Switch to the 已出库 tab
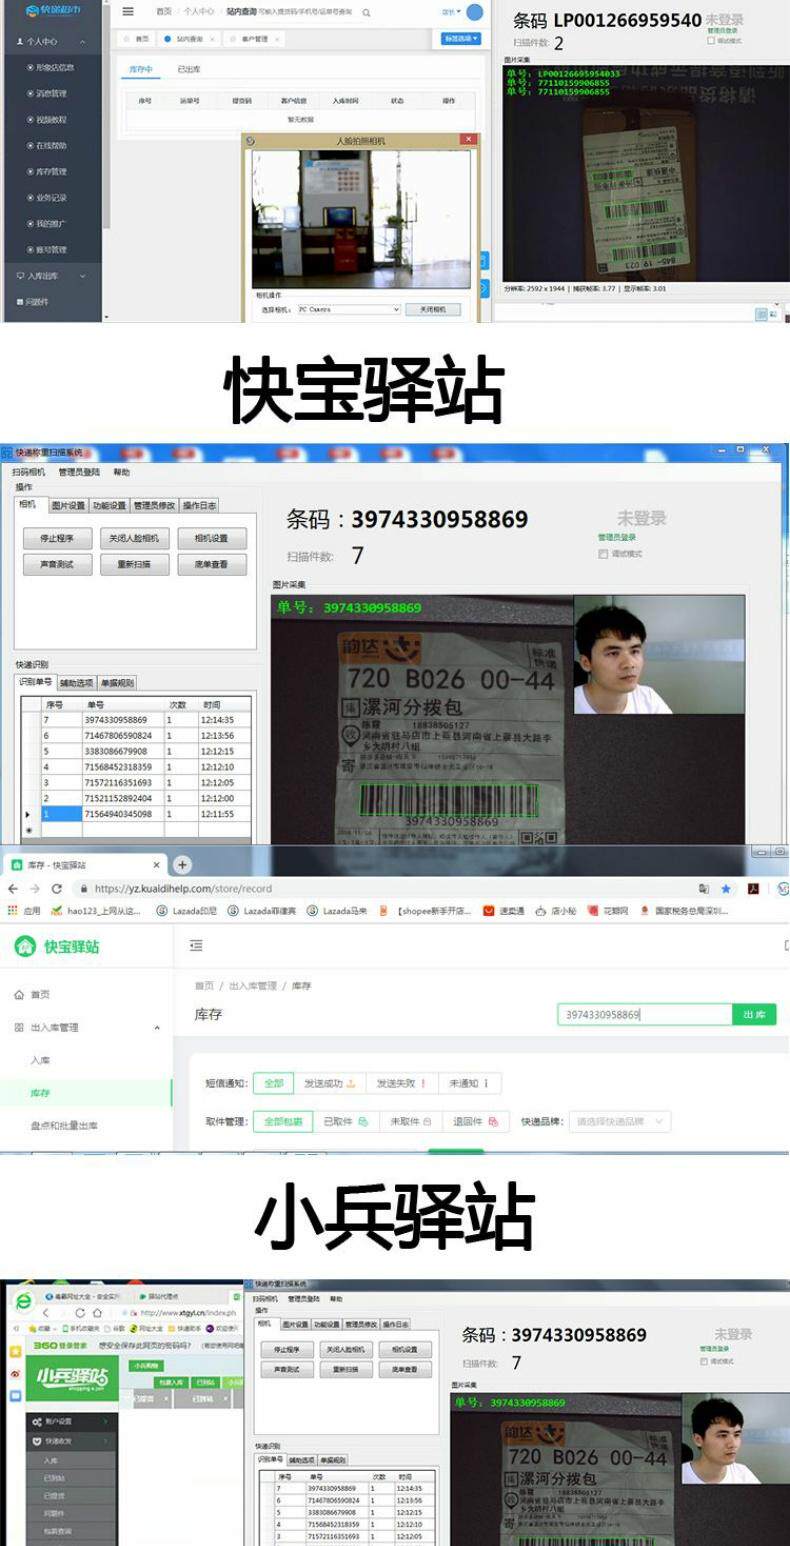The image size is (790, 1546). click(x=188, y=70)
